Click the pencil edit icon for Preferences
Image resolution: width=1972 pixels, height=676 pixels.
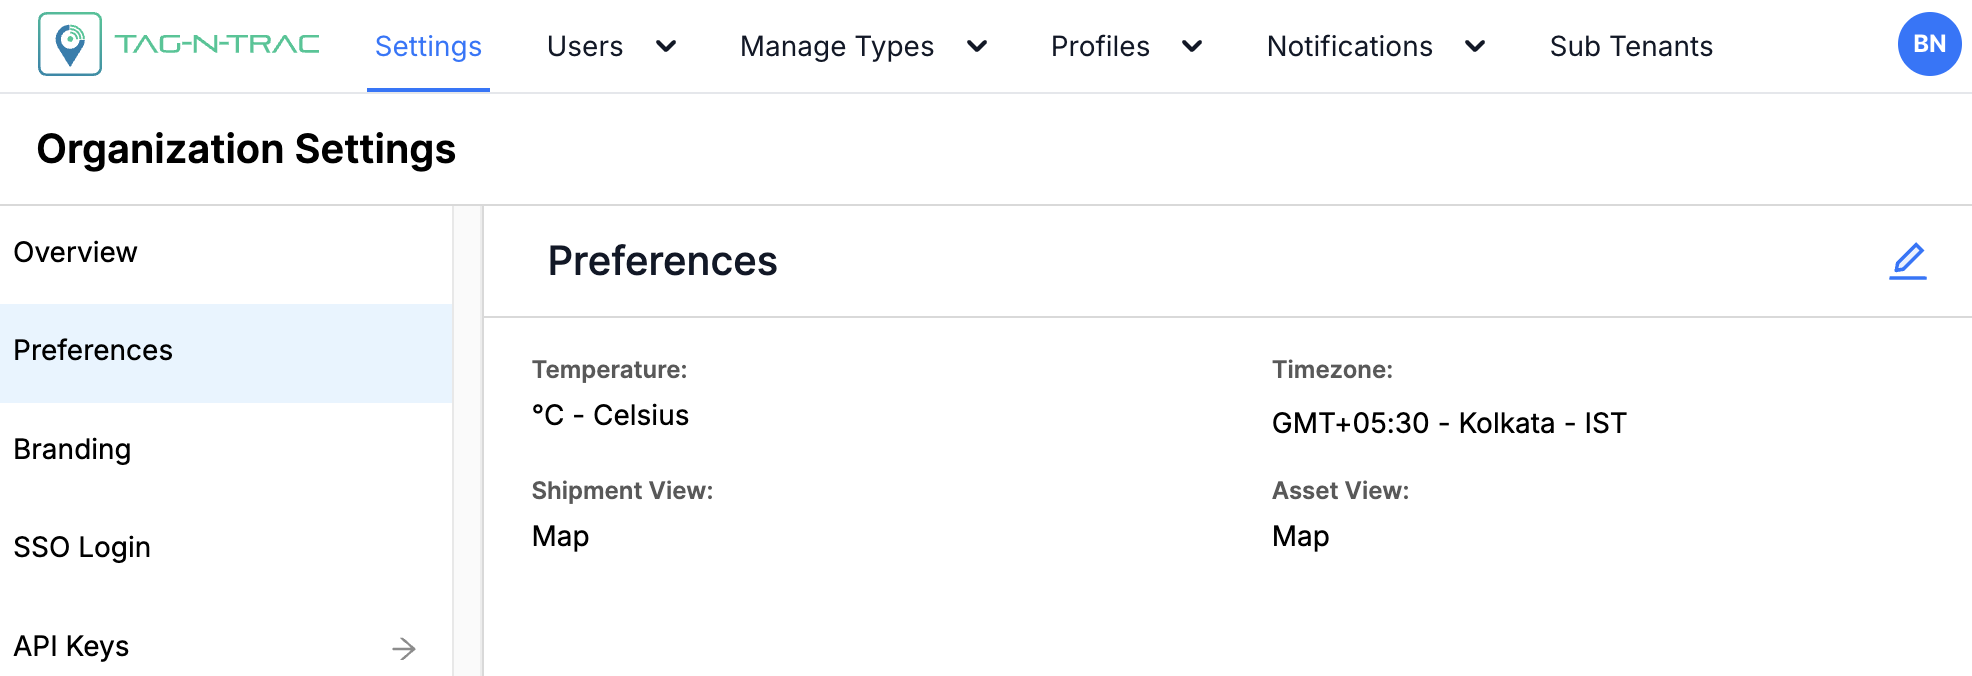[x=1907, y=261]
